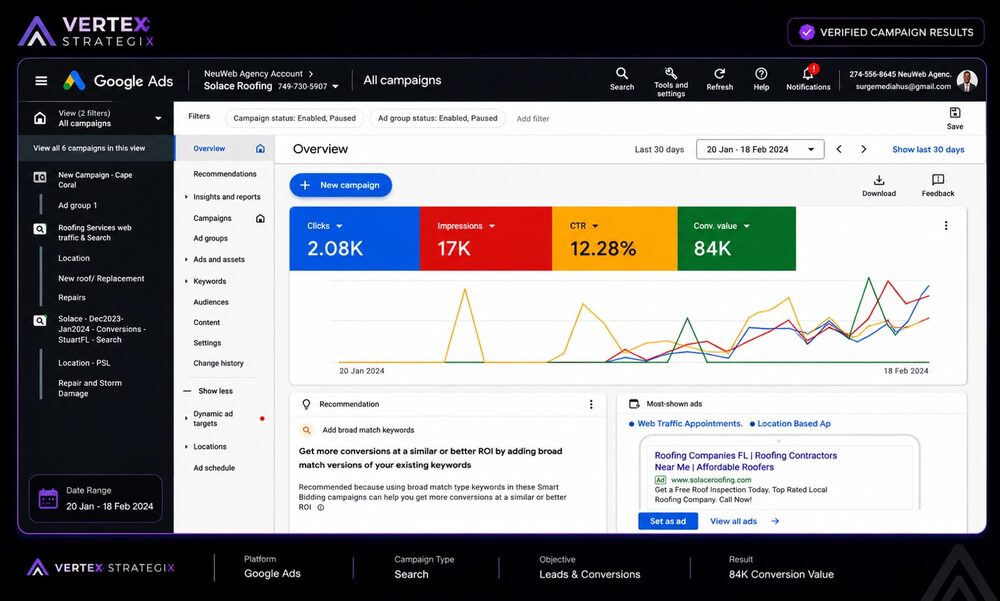Expand Ads and assets section

pos(186,260)
